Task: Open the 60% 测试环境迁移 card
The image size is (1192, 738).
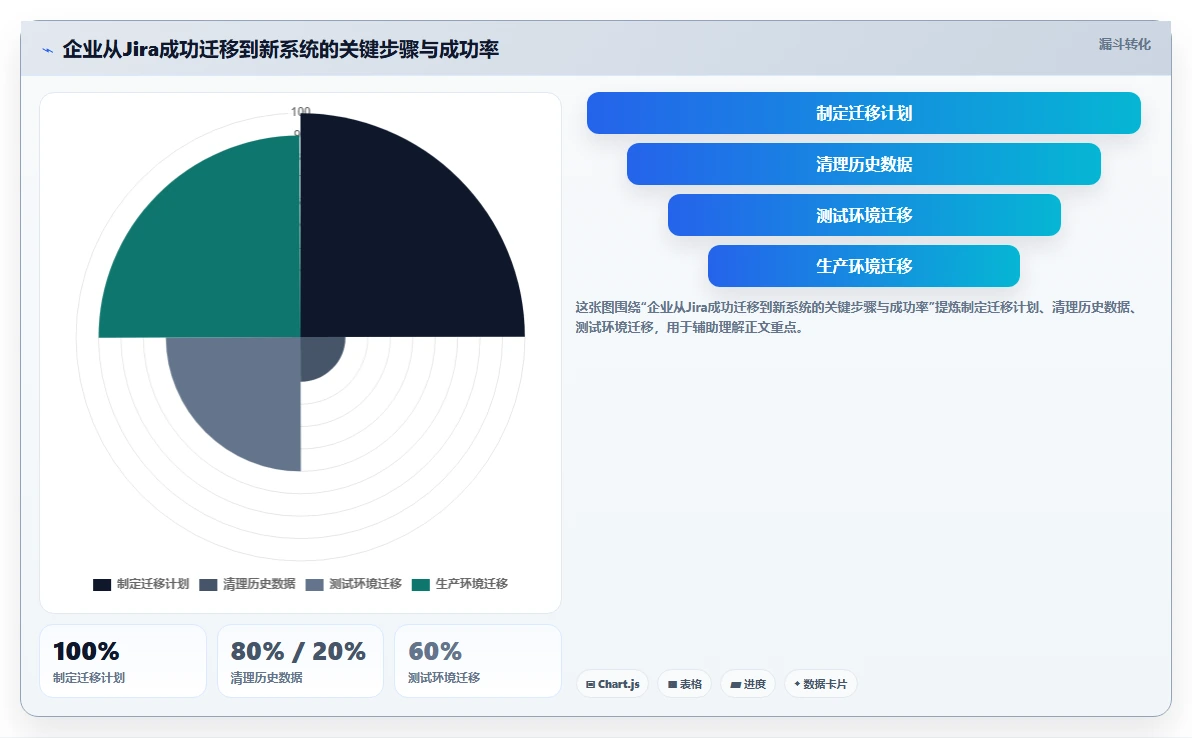Action: (x=477, y=661)
